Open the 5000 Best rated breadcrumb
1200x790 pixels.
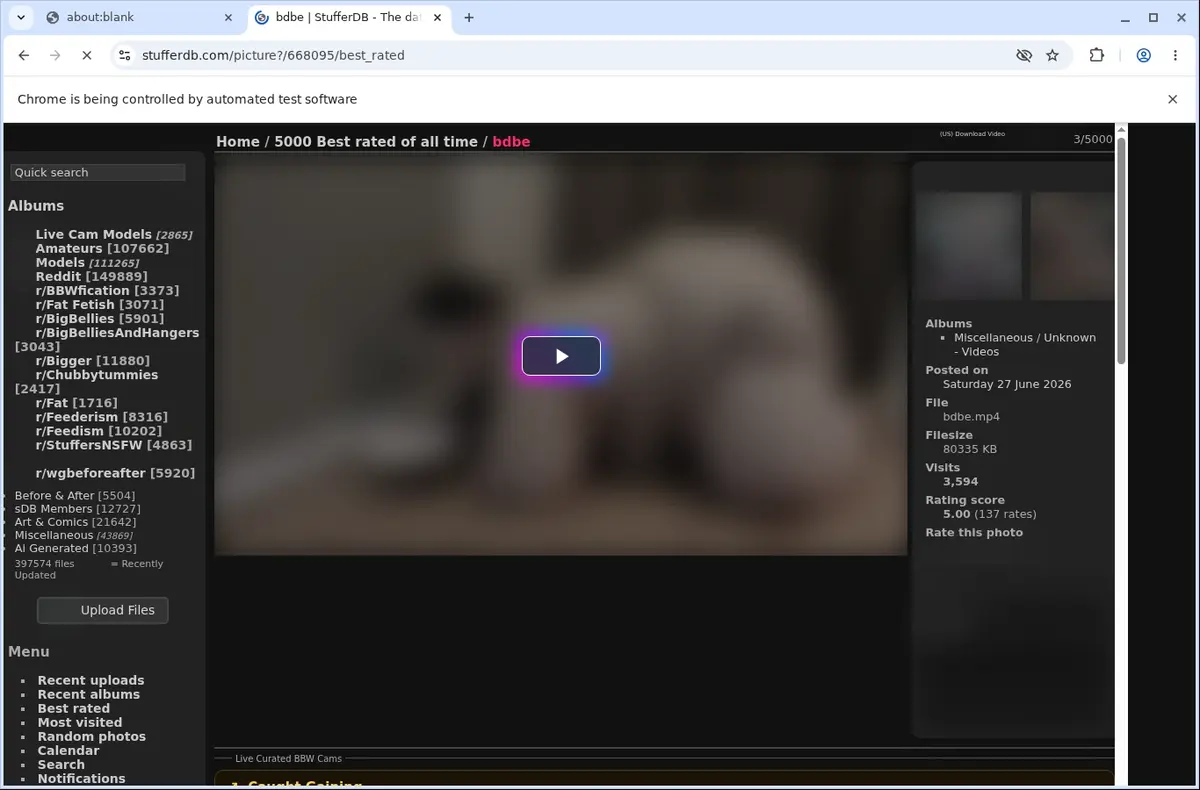pyautogui.click(x=376, y=142)
